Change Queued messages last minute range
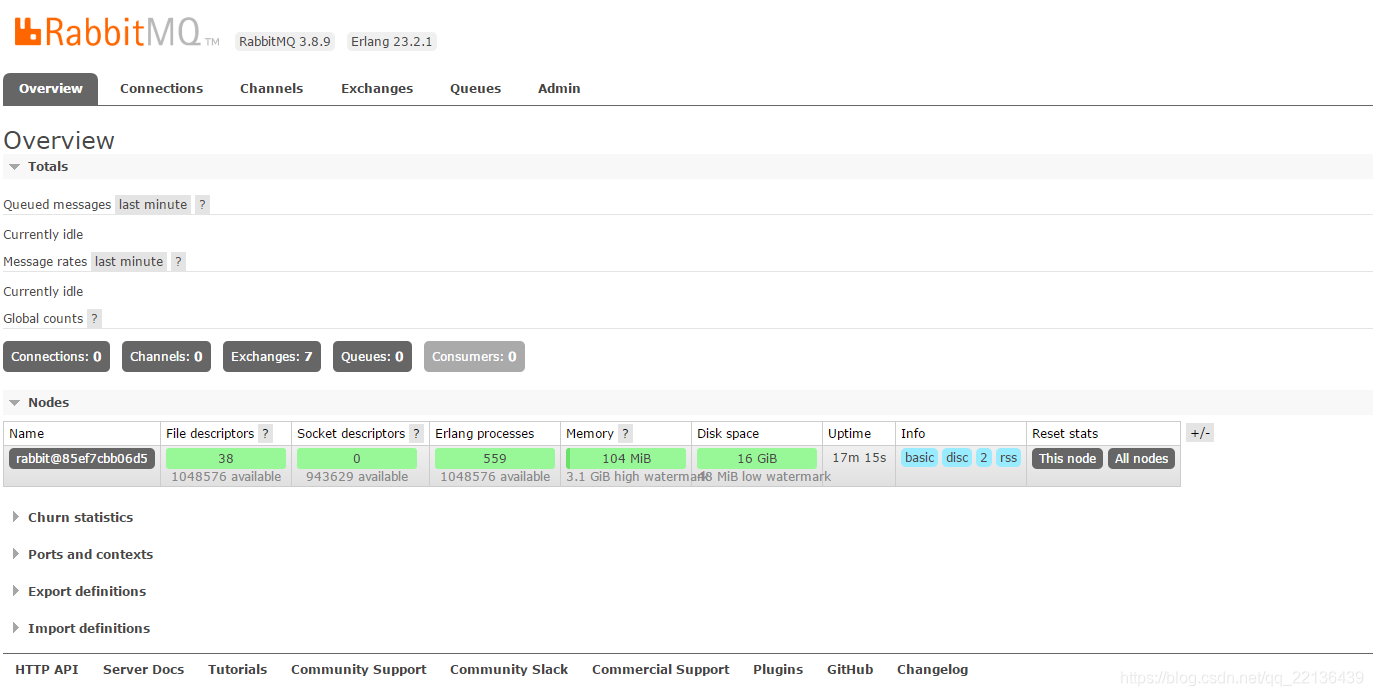The height and width of the screenshot is (696, 1373). point(153,204)
